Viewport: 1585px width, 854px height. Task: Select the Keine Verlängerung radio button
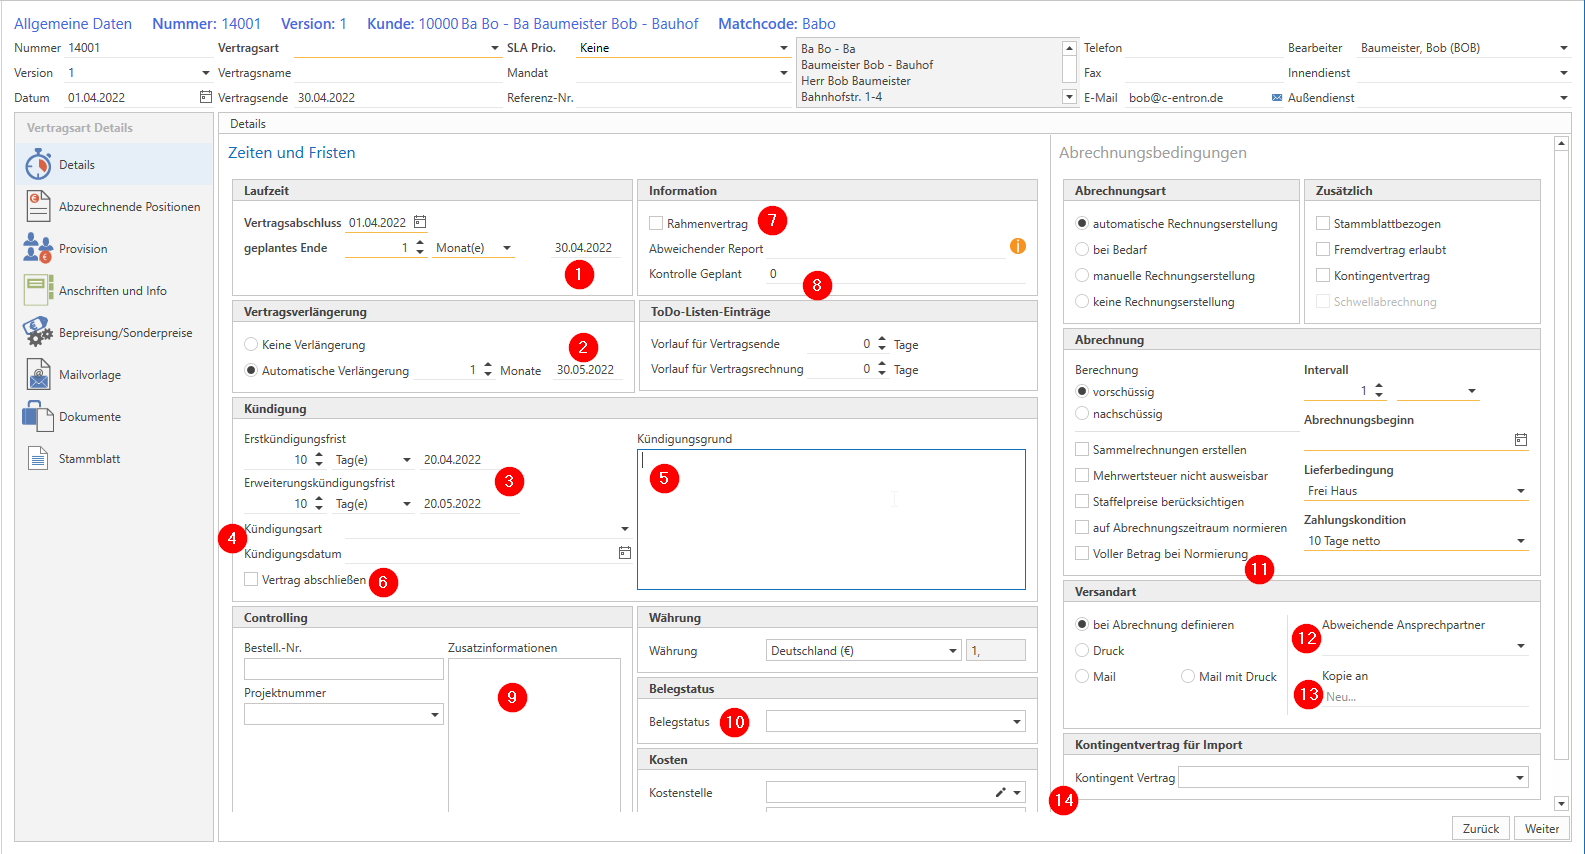click(251, 344)
